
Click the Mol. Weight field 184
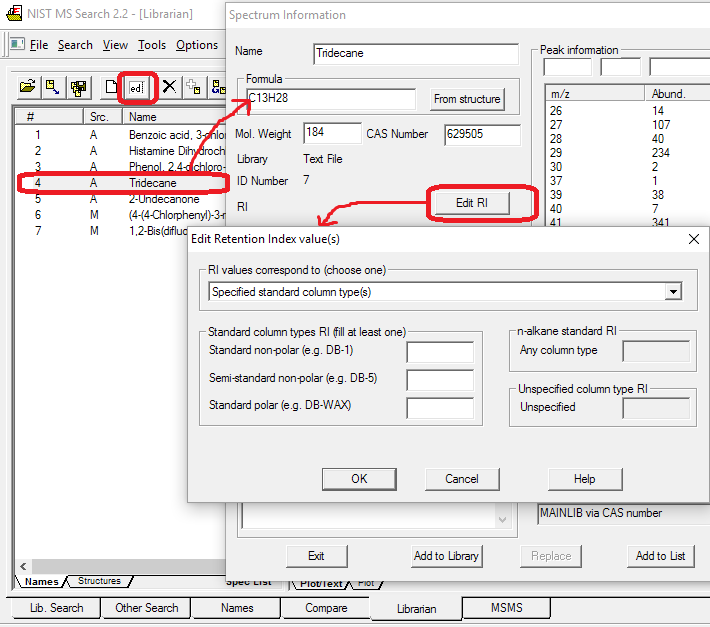click(332, 133)
